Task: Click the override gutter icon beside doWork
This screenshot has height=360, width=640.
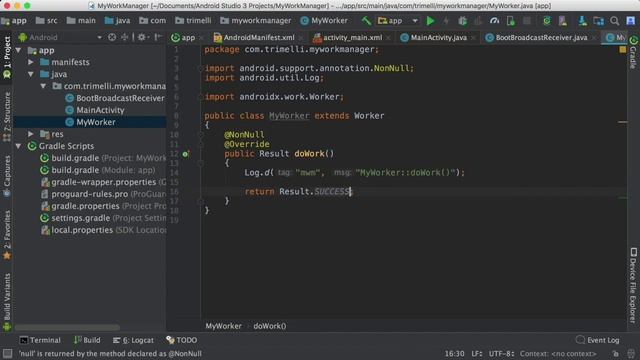Action: click(x=186, y=154)
